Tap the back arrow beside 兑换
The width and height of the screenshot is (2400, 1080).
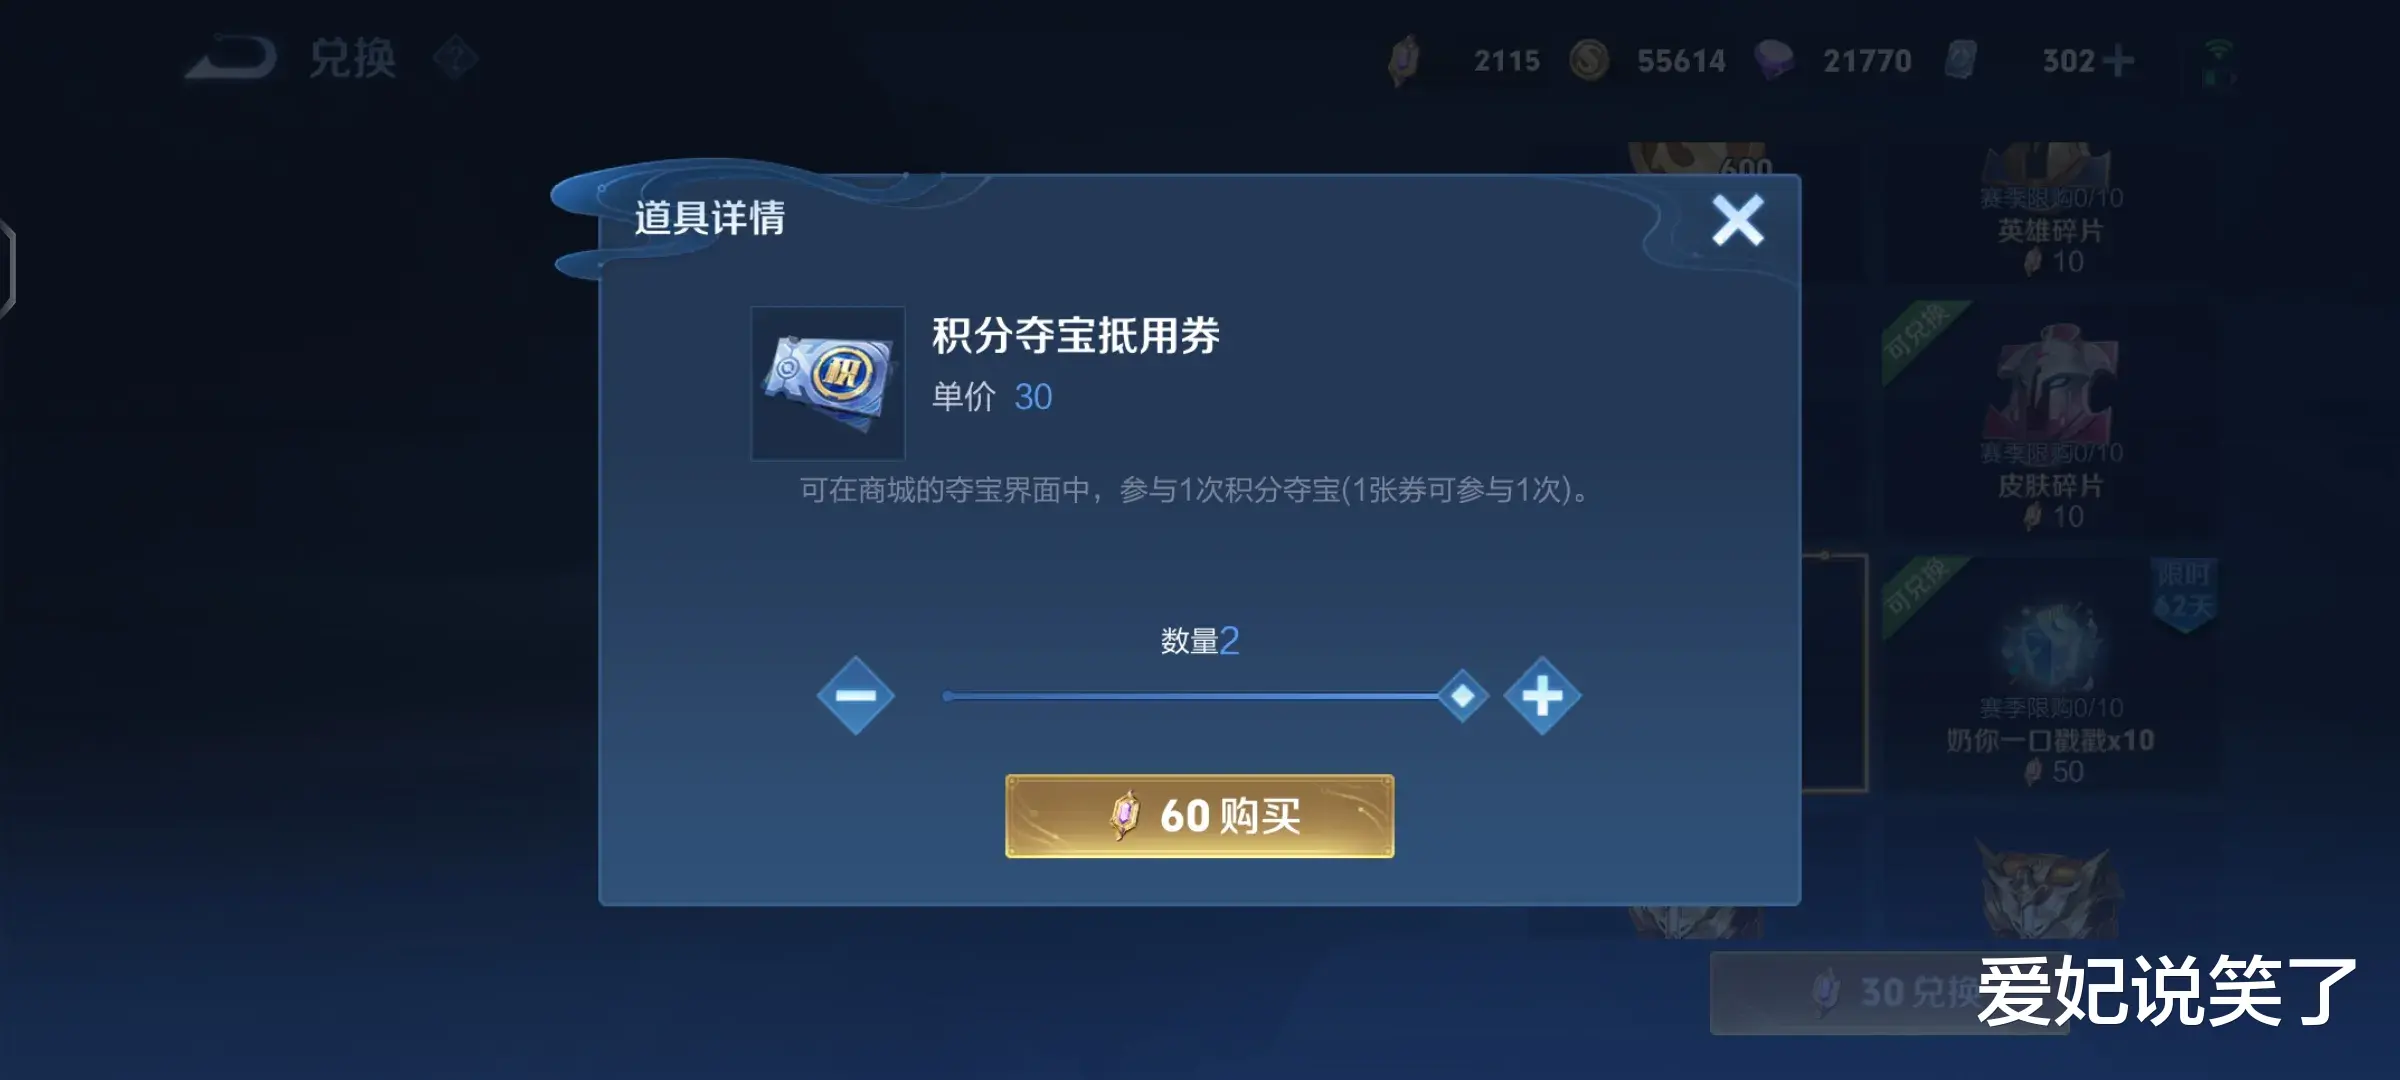click(x=232, y=58)
